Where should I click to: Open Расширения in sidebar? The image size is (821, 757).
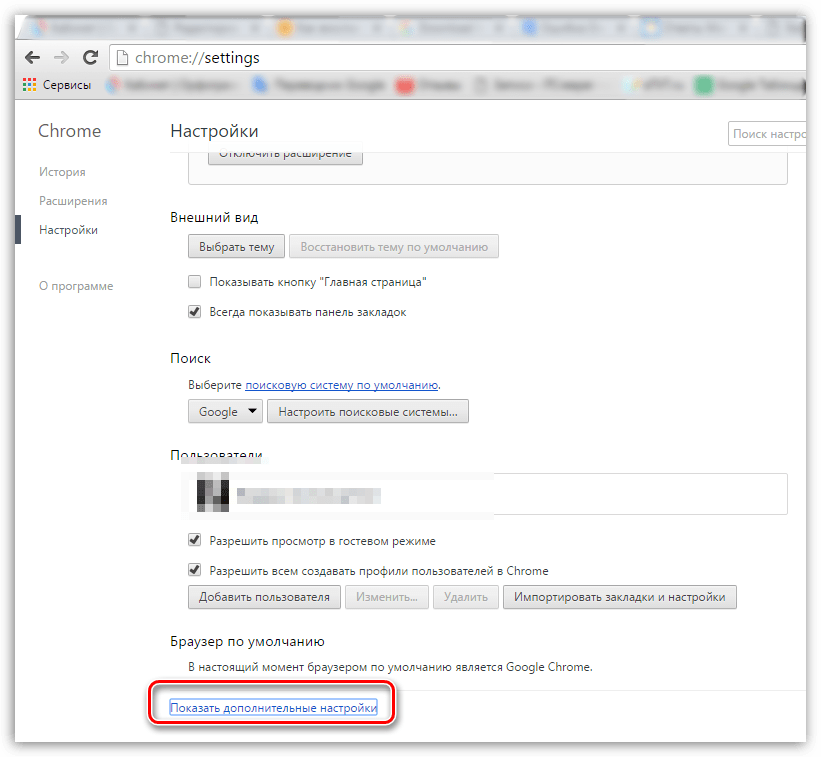click(x=73, y=201)
